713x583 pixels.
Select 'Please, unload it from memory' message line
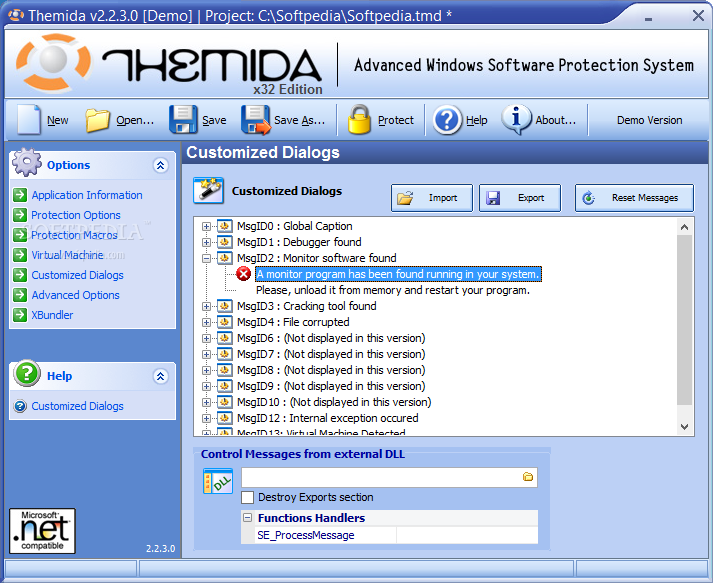click(x=393, y=290)
